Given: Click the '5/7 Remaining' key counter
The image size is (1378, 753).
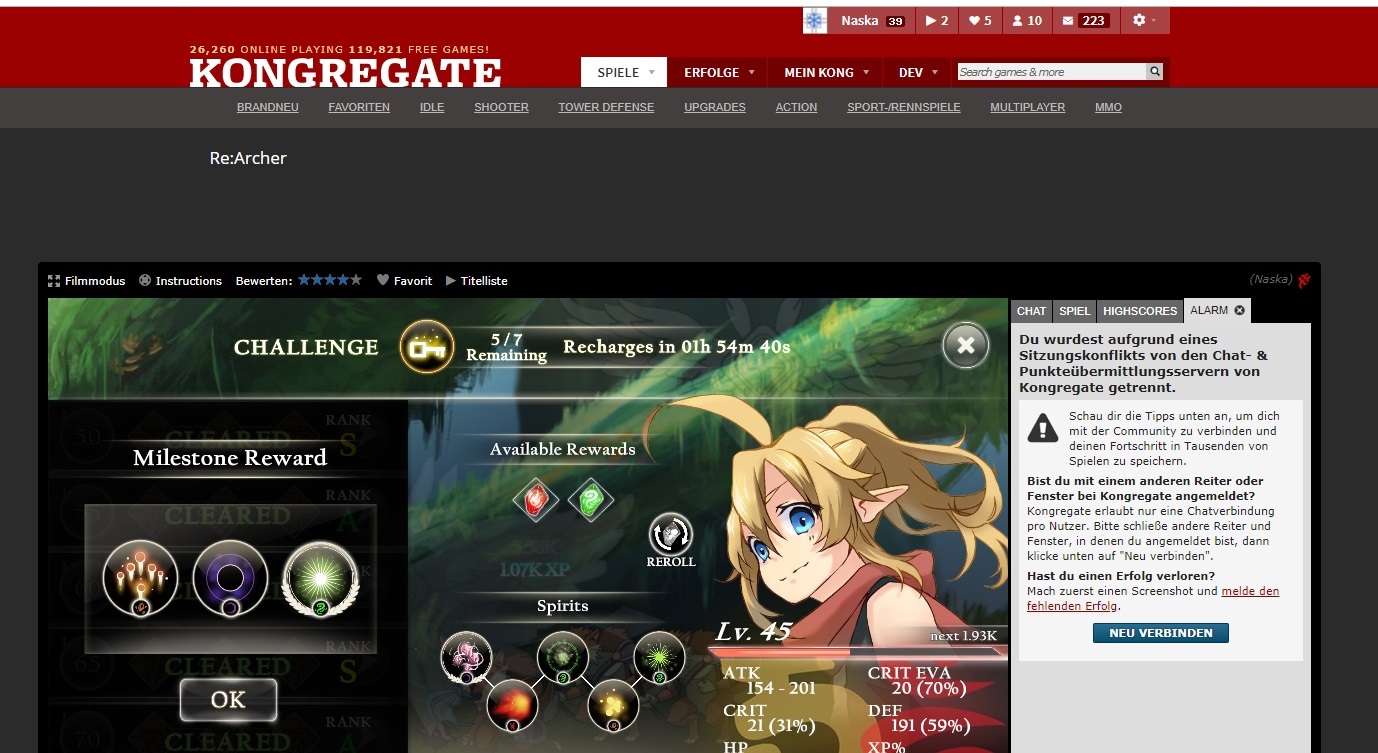Looking at the screenshot, I should coord(507,347).
